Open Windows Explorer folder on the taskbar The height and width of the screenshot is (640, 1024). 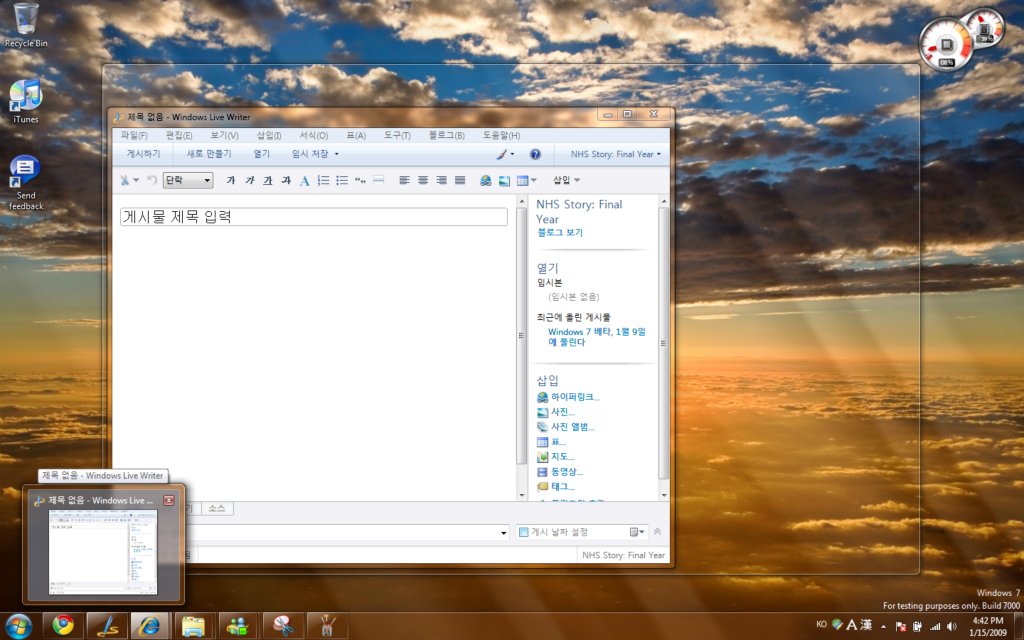194,626
